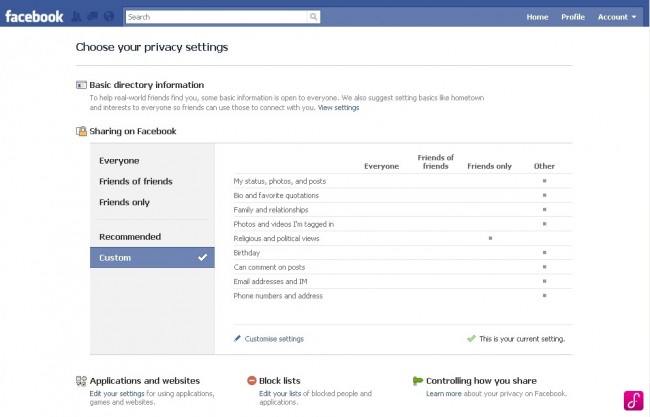The height and width of the screenshot is (417, 650).
Task: Click 'Applications and websites' heading
Action: (x=145, y=381)
